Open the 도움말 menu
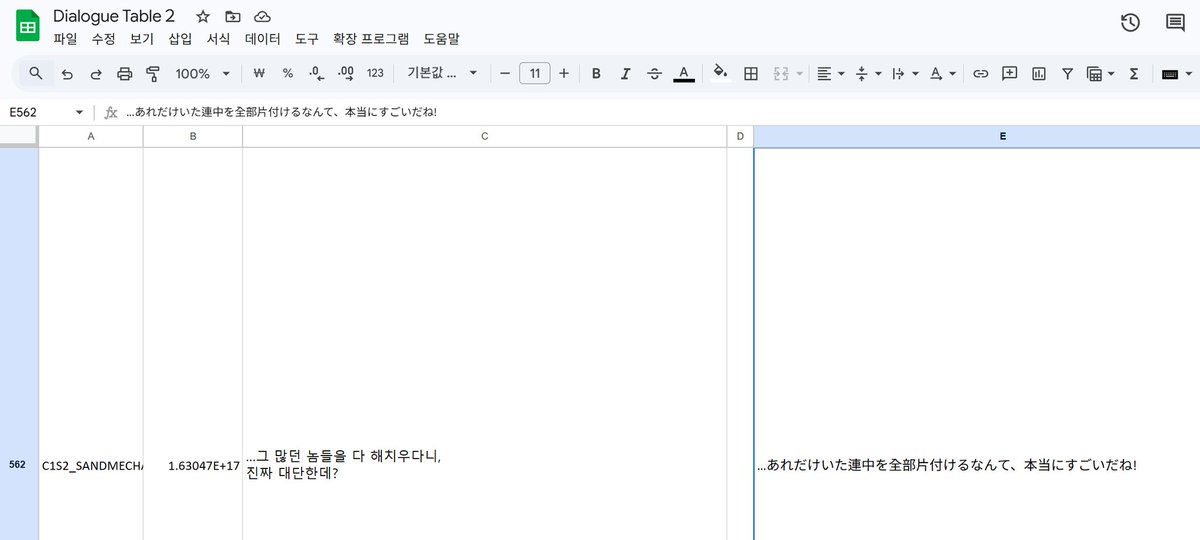 coord(441,40)
